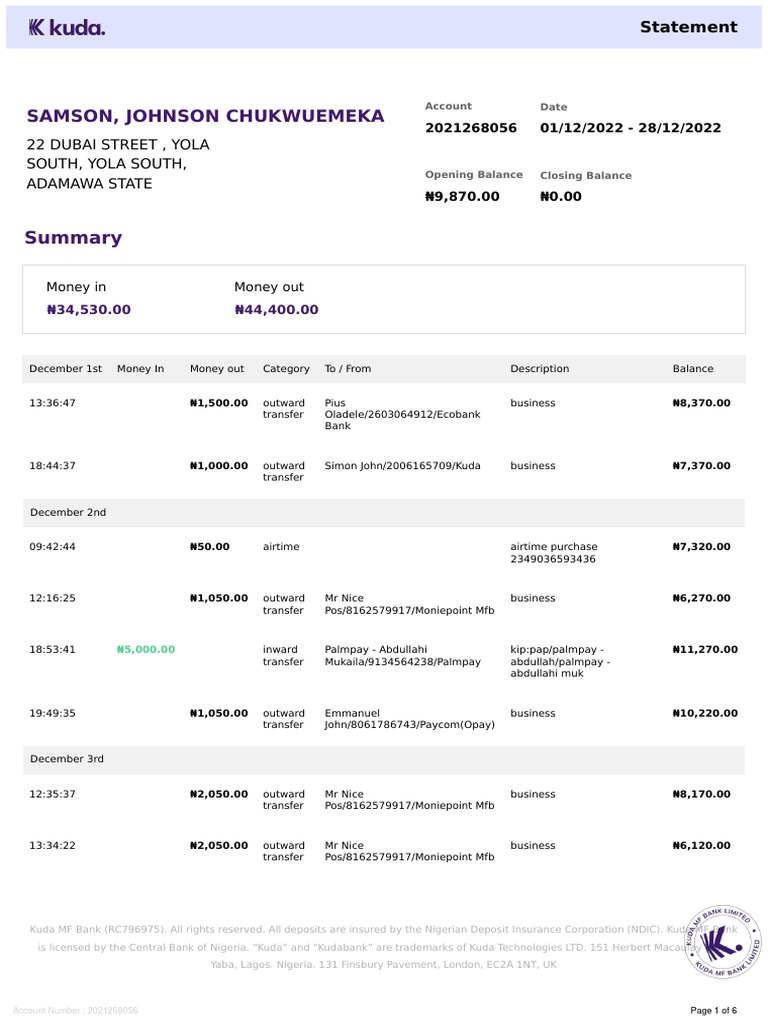Select the account holder name Samson, Johnson Chukwuemeka
This screenshot has width=768, height=1024.
pyautogui.click(x=205, y=116)
